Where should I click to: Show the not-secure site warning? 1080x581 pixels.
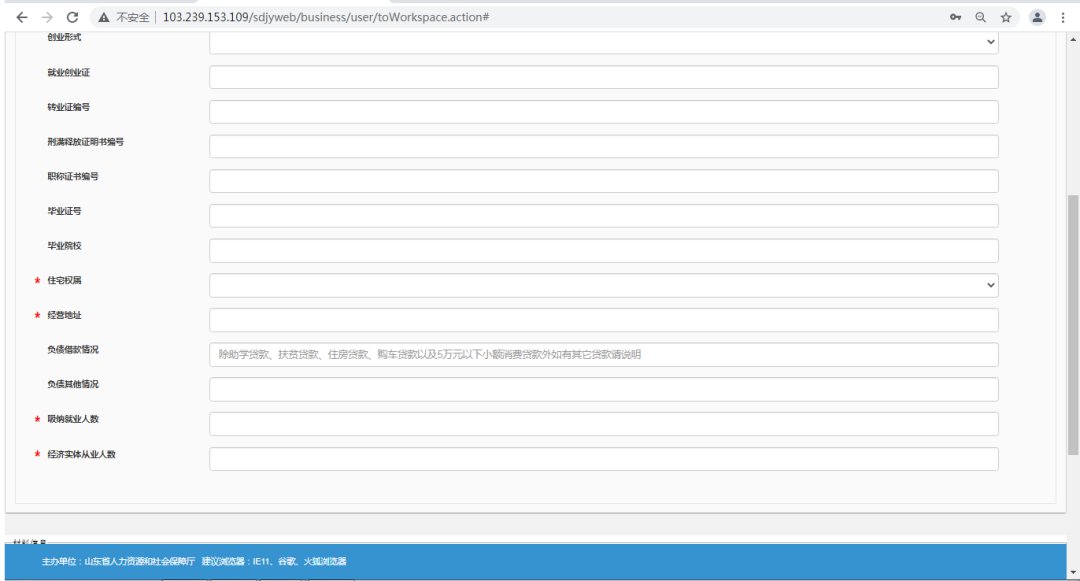(x=125, y=17)
